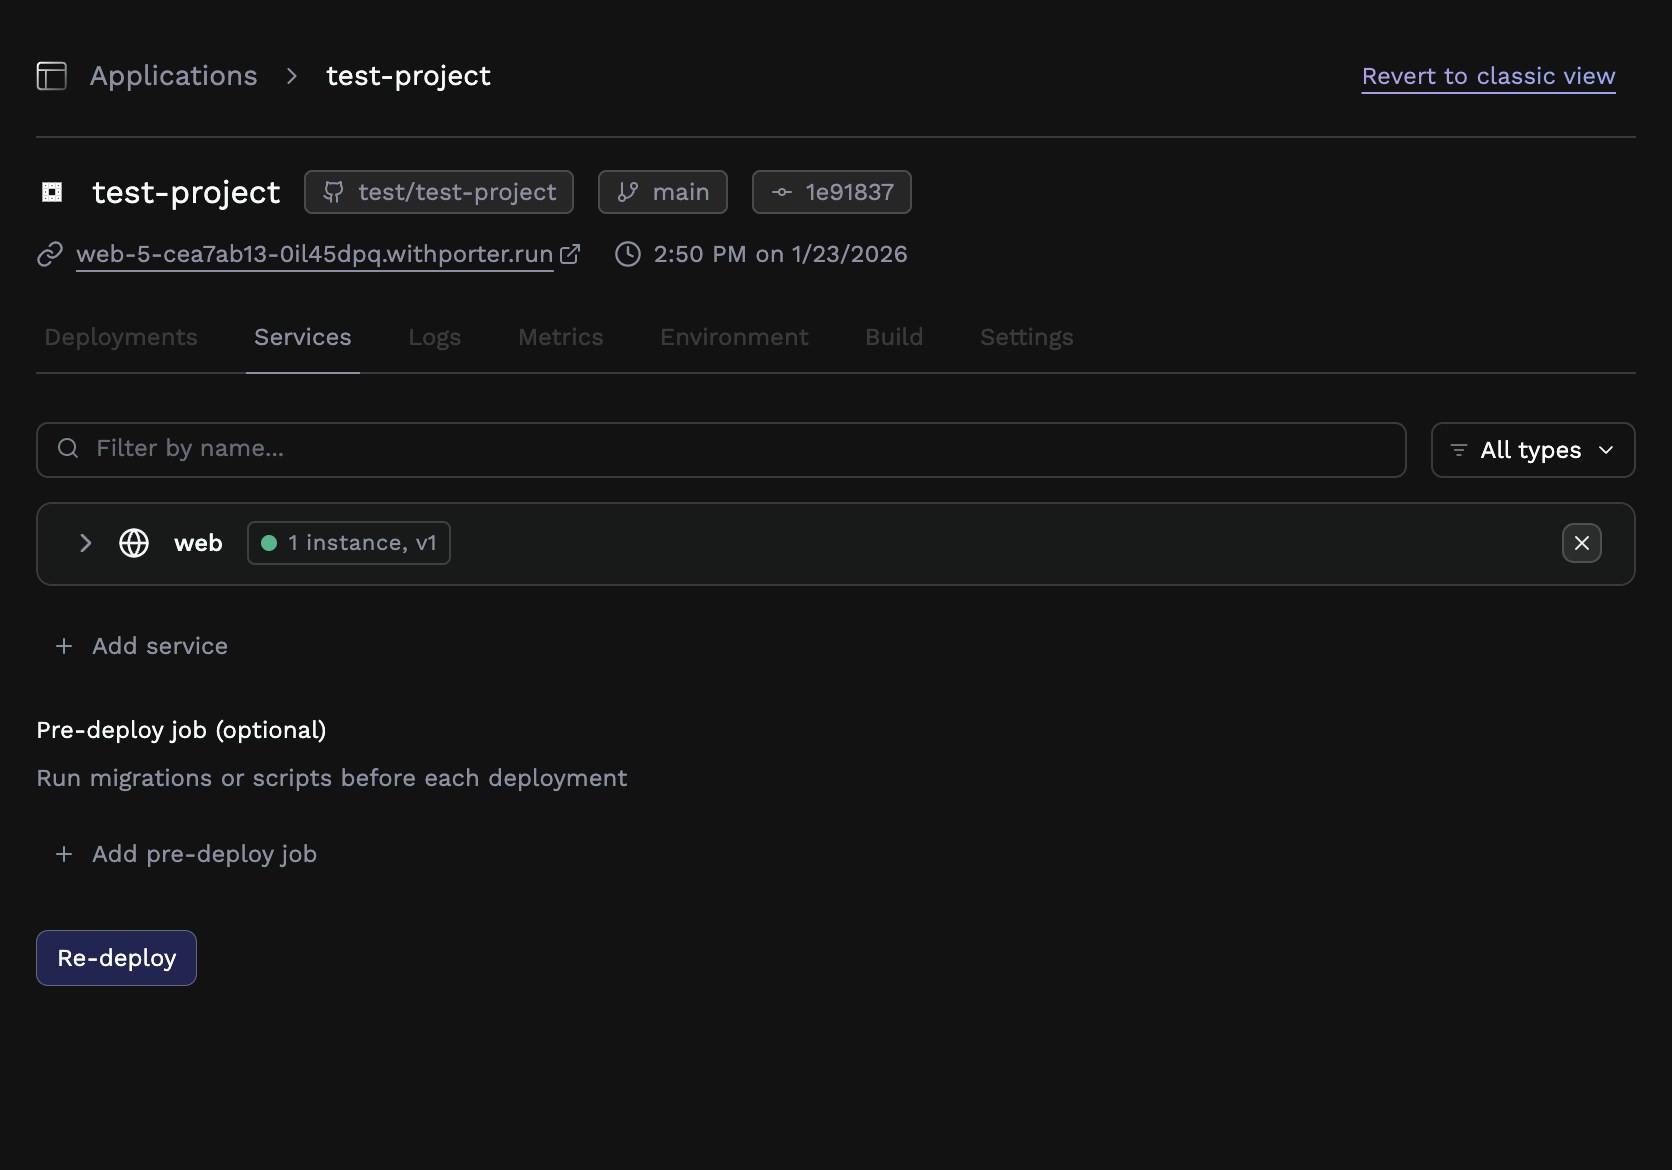Click the GitHub icon in the test/test-project badge
Viewport: 1672px width, 1170px height.
point(333,192)
